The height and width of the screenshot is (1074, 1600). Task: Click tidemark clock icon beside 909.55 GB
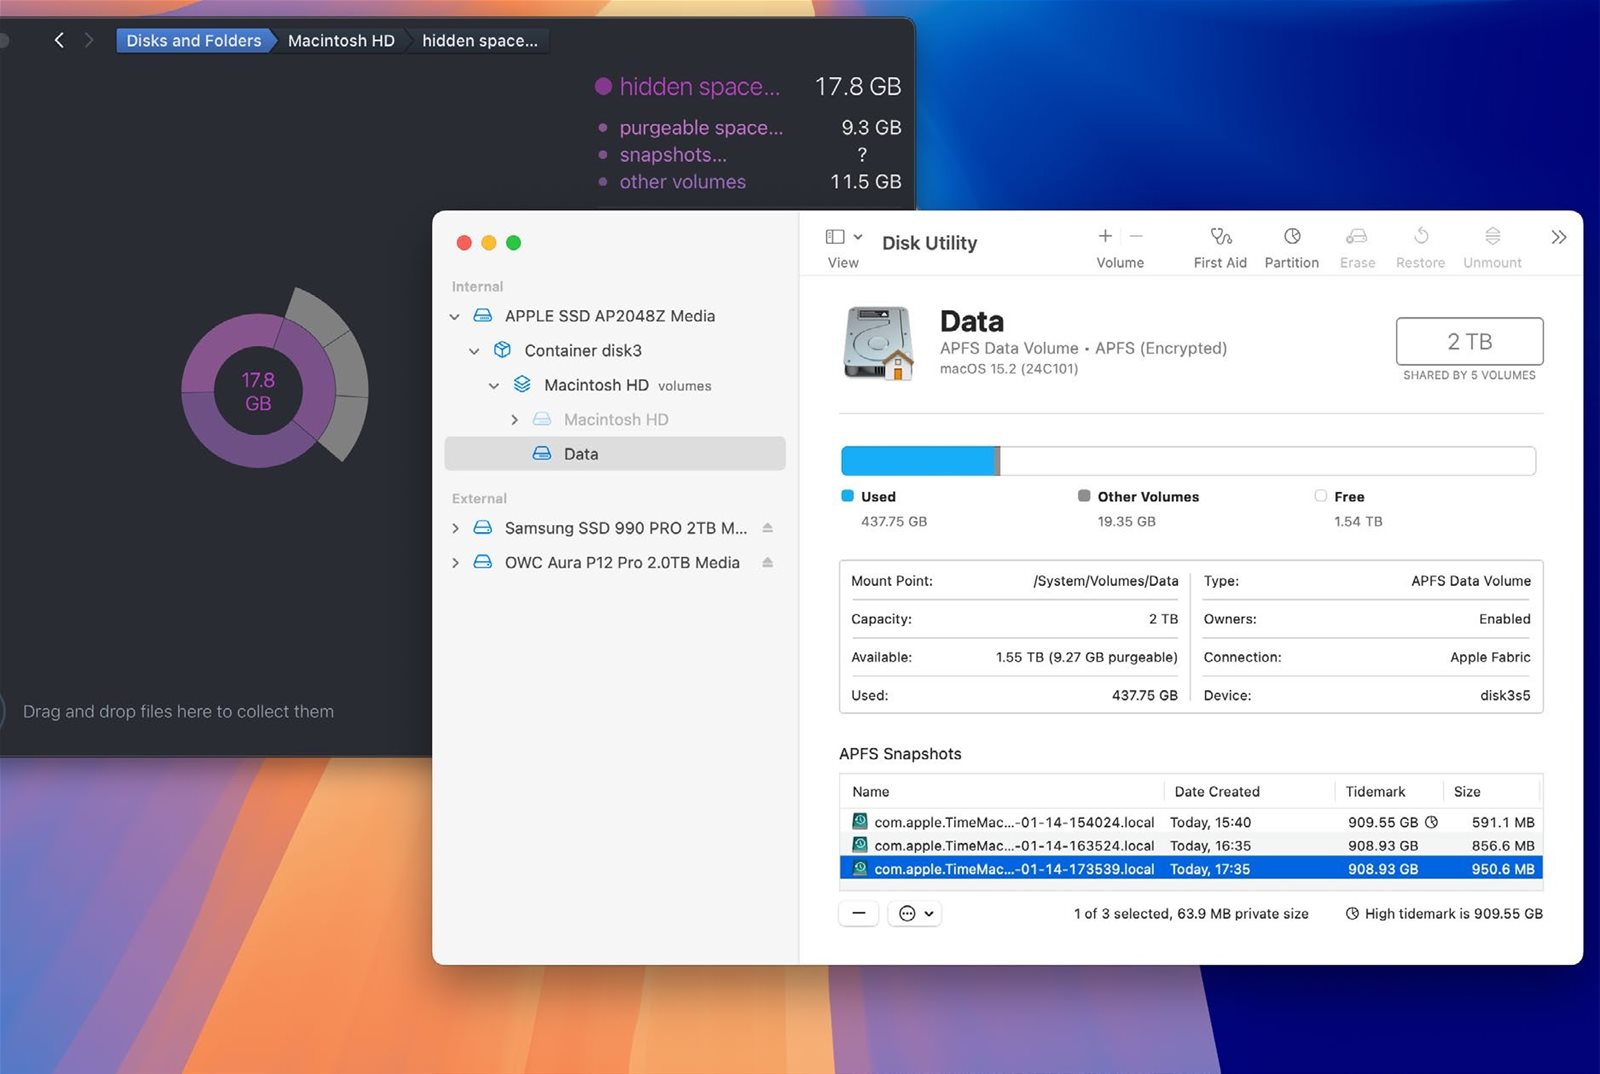click(1431, 822)
